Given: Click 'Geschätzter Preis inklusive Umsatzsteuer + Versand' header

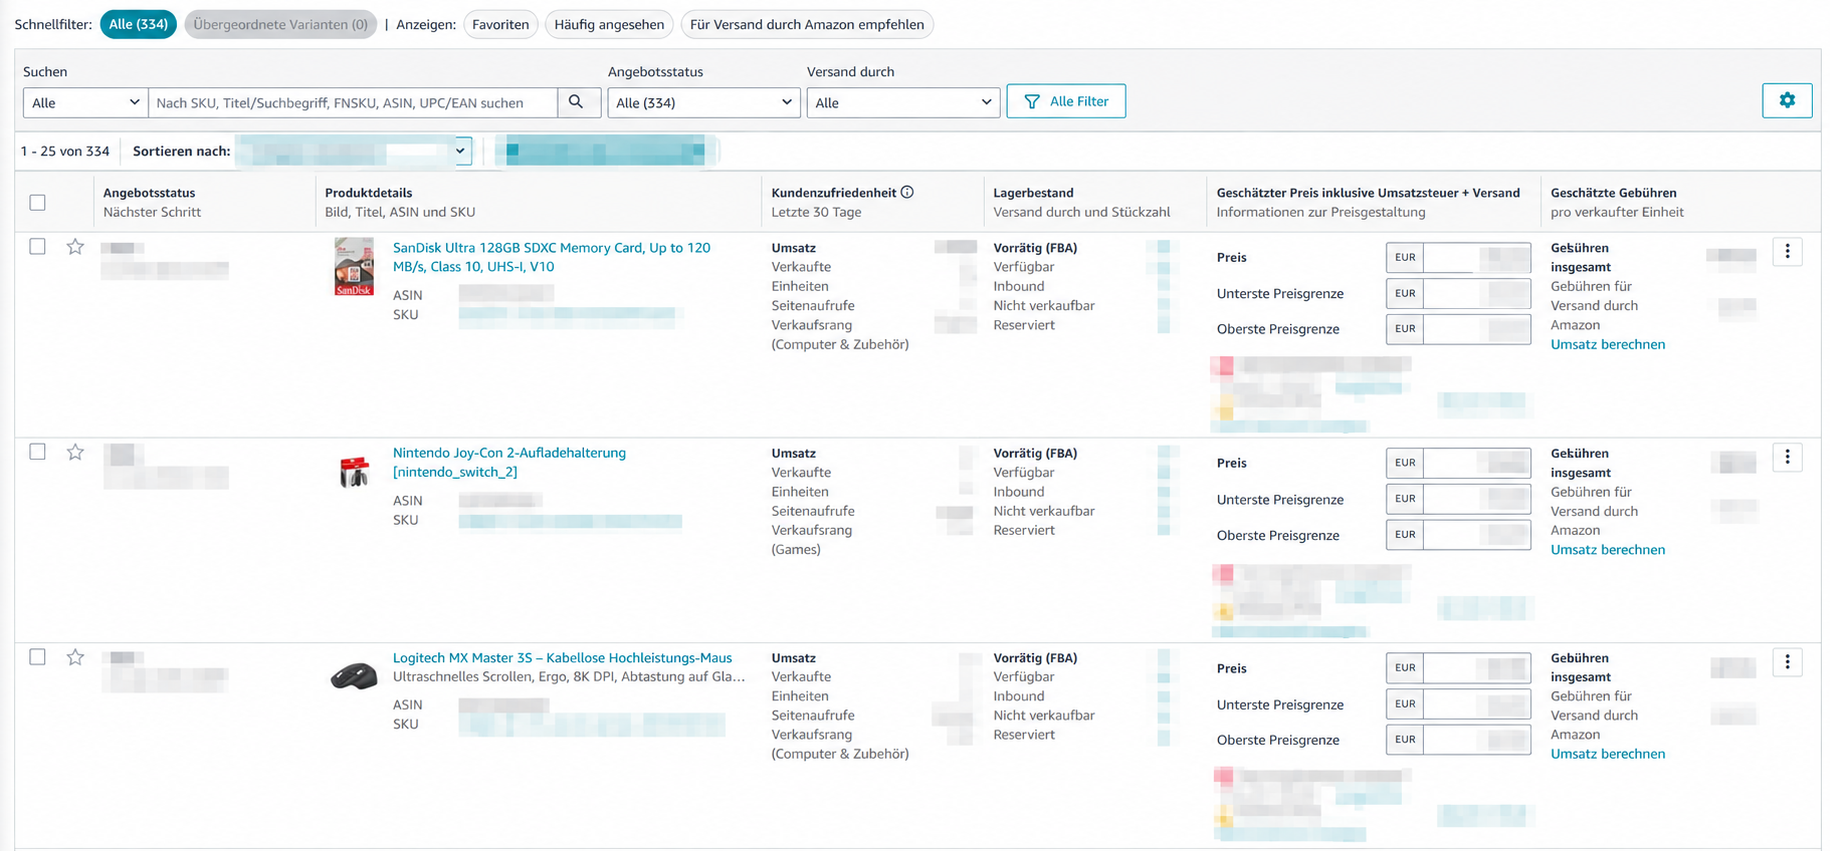Looking at the screenshot, I should [x=1368, y=193].
